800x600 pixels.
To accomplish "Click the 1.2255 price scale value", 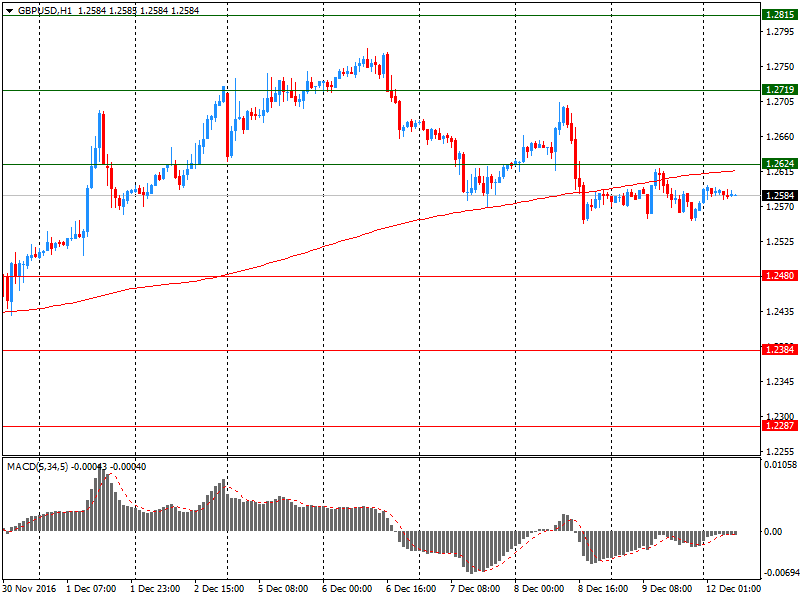I will tap(780, 452).
